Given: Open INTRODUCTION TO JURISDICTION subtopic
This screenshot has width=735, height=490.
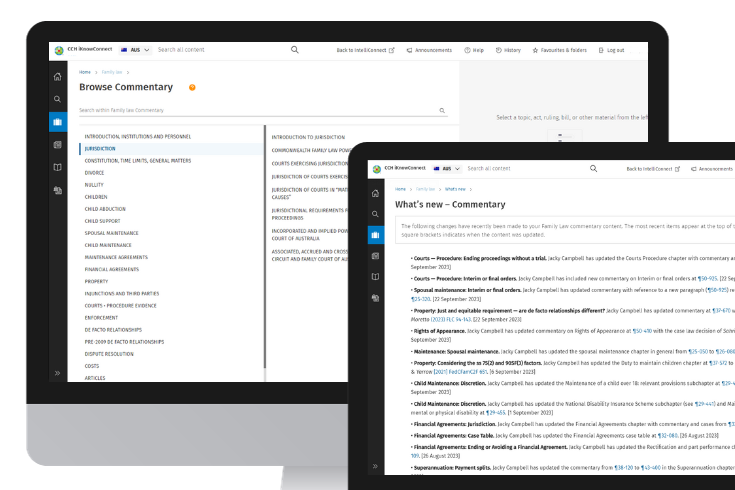Looking at the screenshot, I should click(x=308, y=136).
